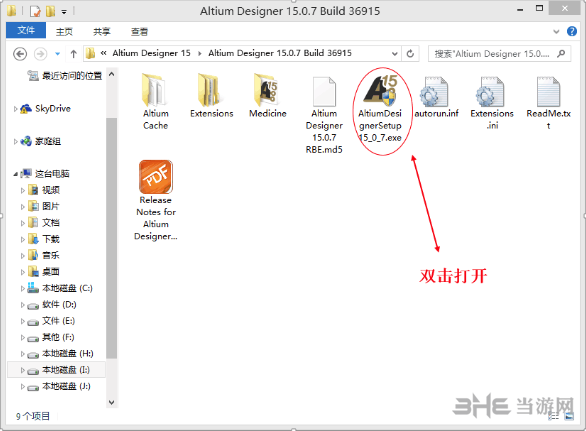Expand the 家庭组 tree node
Screen dimensions: 586x431
15,141
